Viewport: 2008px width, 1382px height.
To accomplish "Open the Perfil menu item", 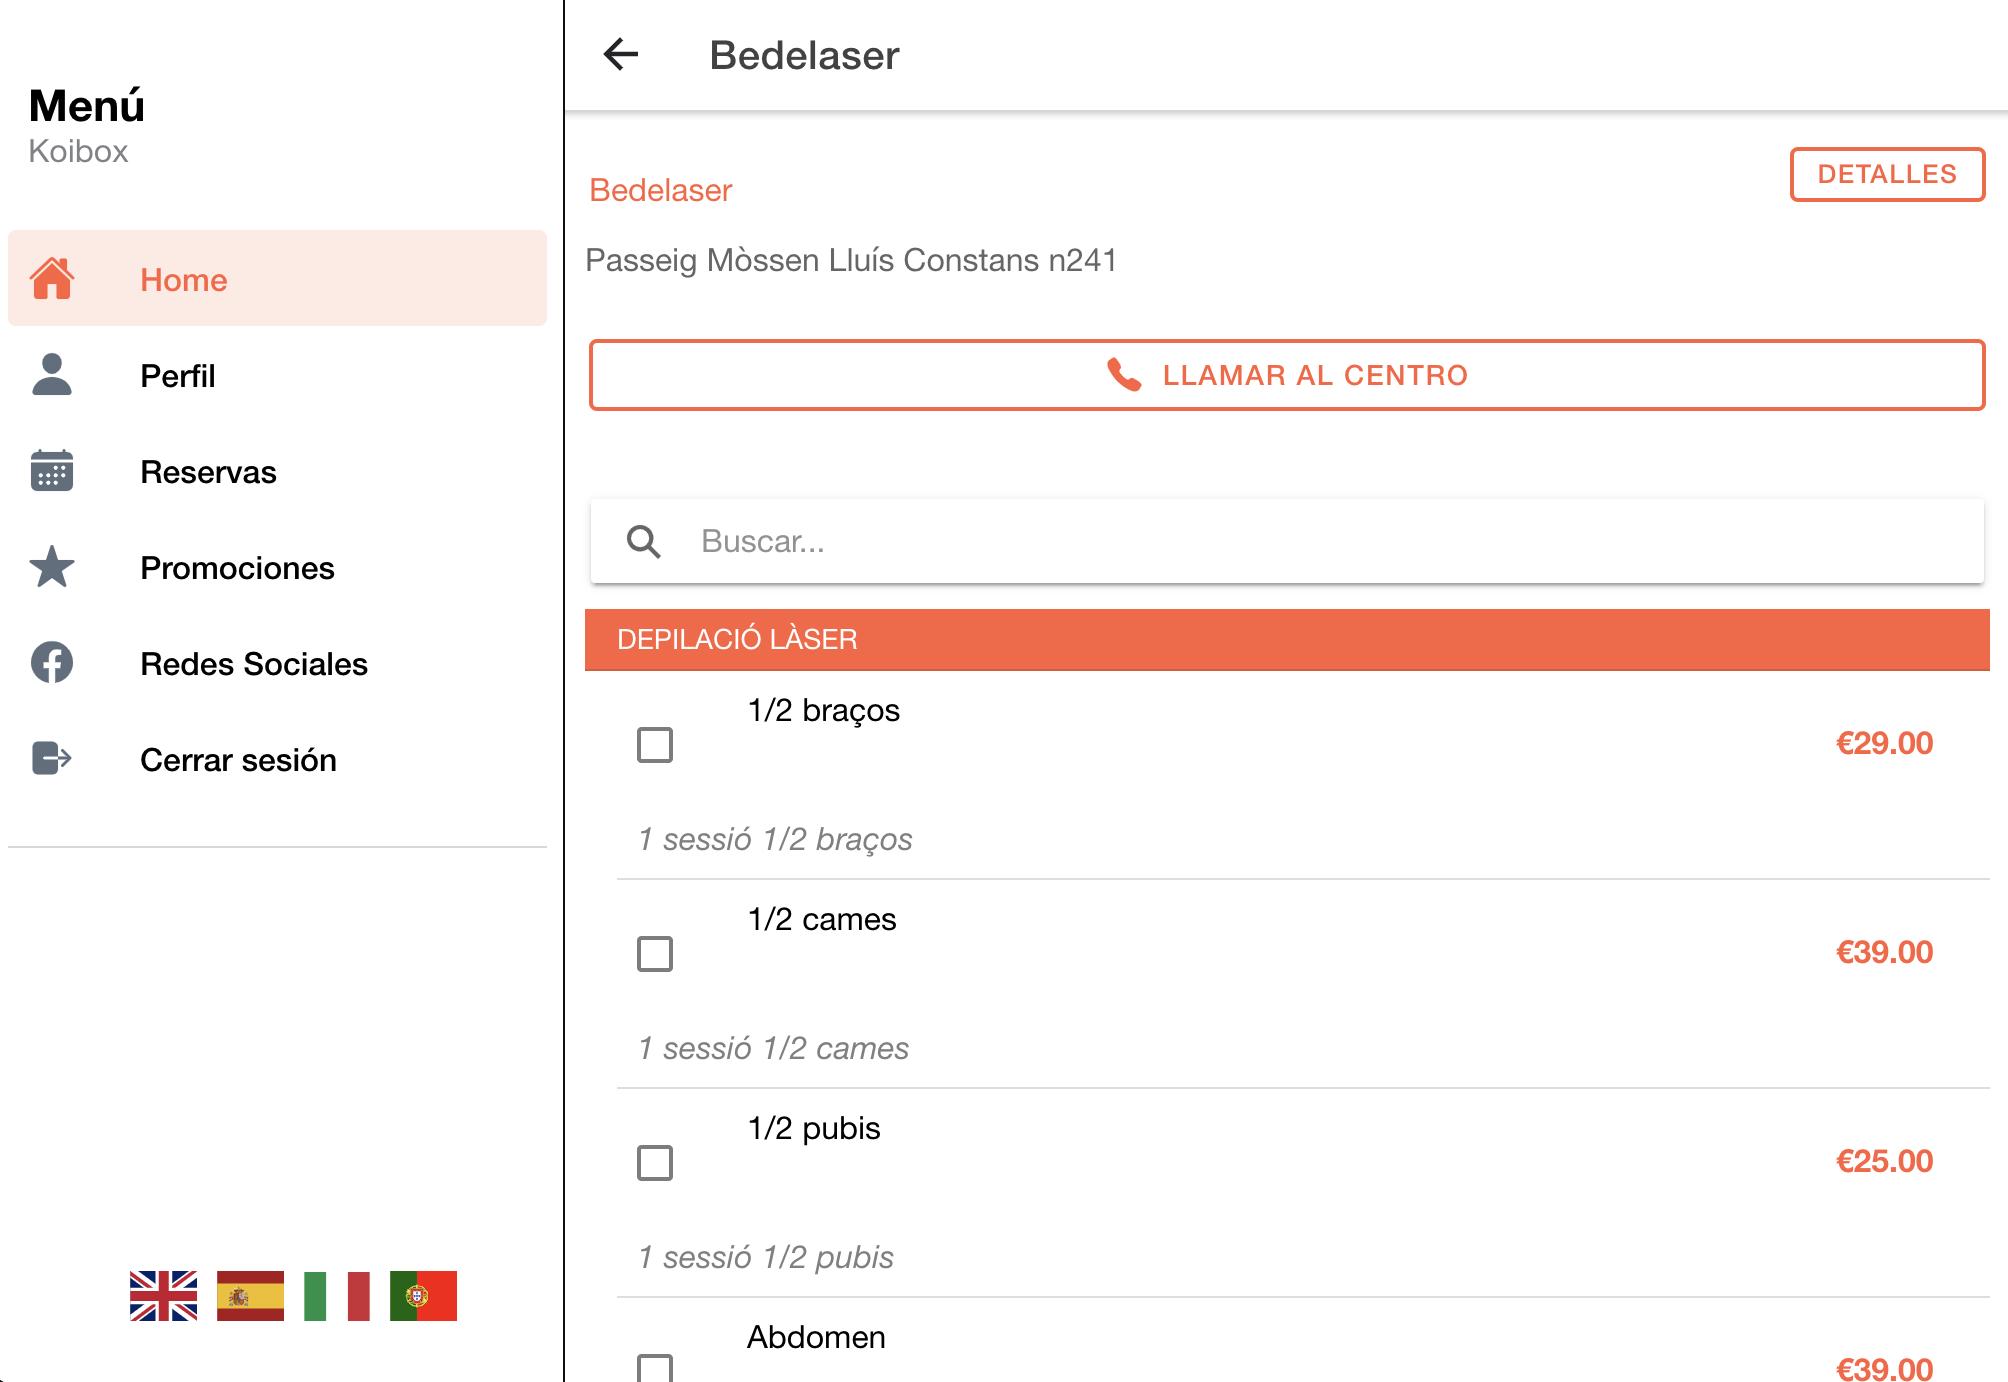I will (x=277, y=375).
